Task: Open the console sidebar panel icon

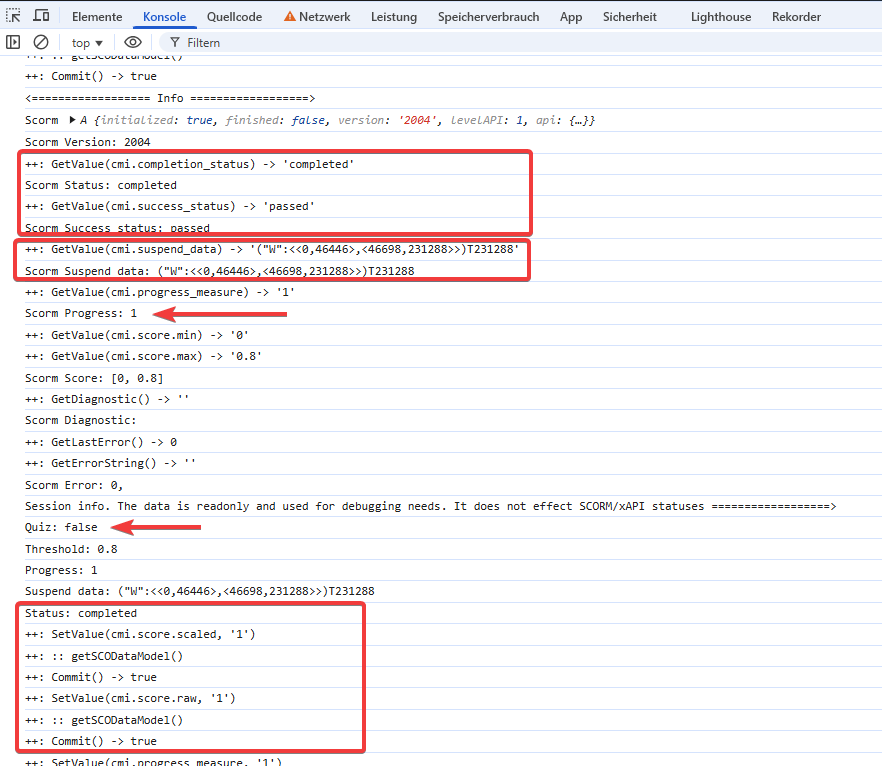Action: pyautogui.click(x=13, y=42)
